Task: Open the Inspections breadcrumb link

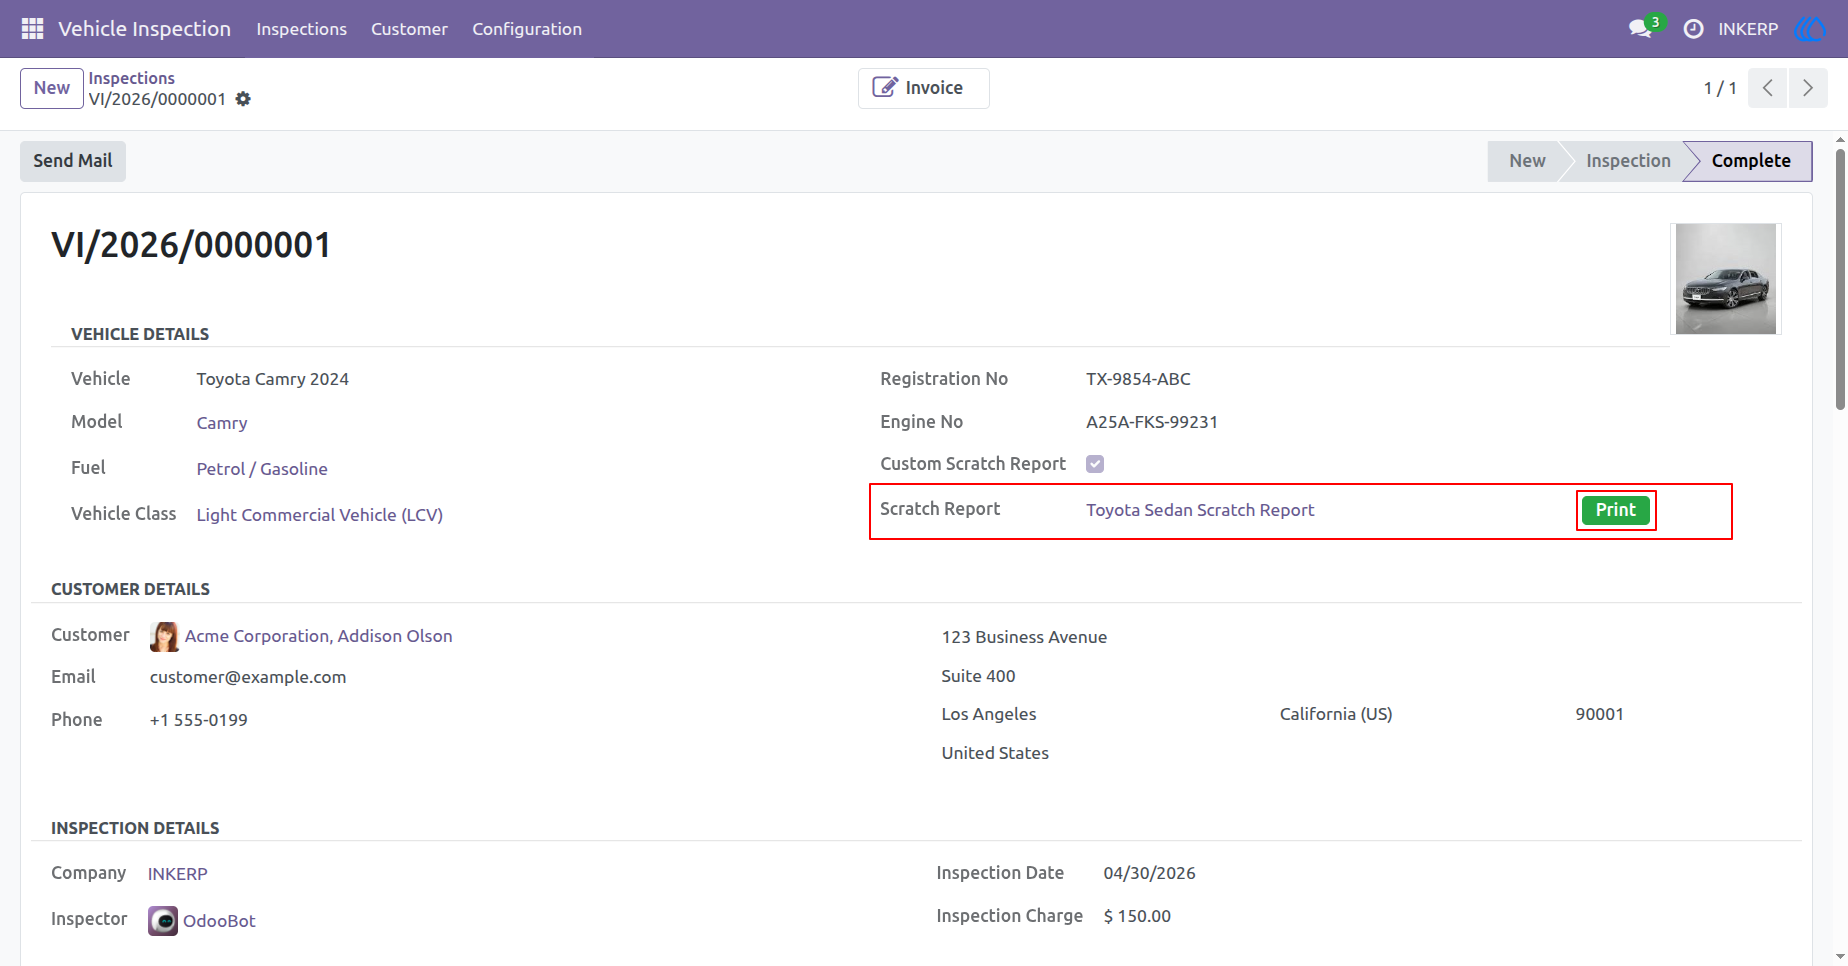Action: pos(131,78)
